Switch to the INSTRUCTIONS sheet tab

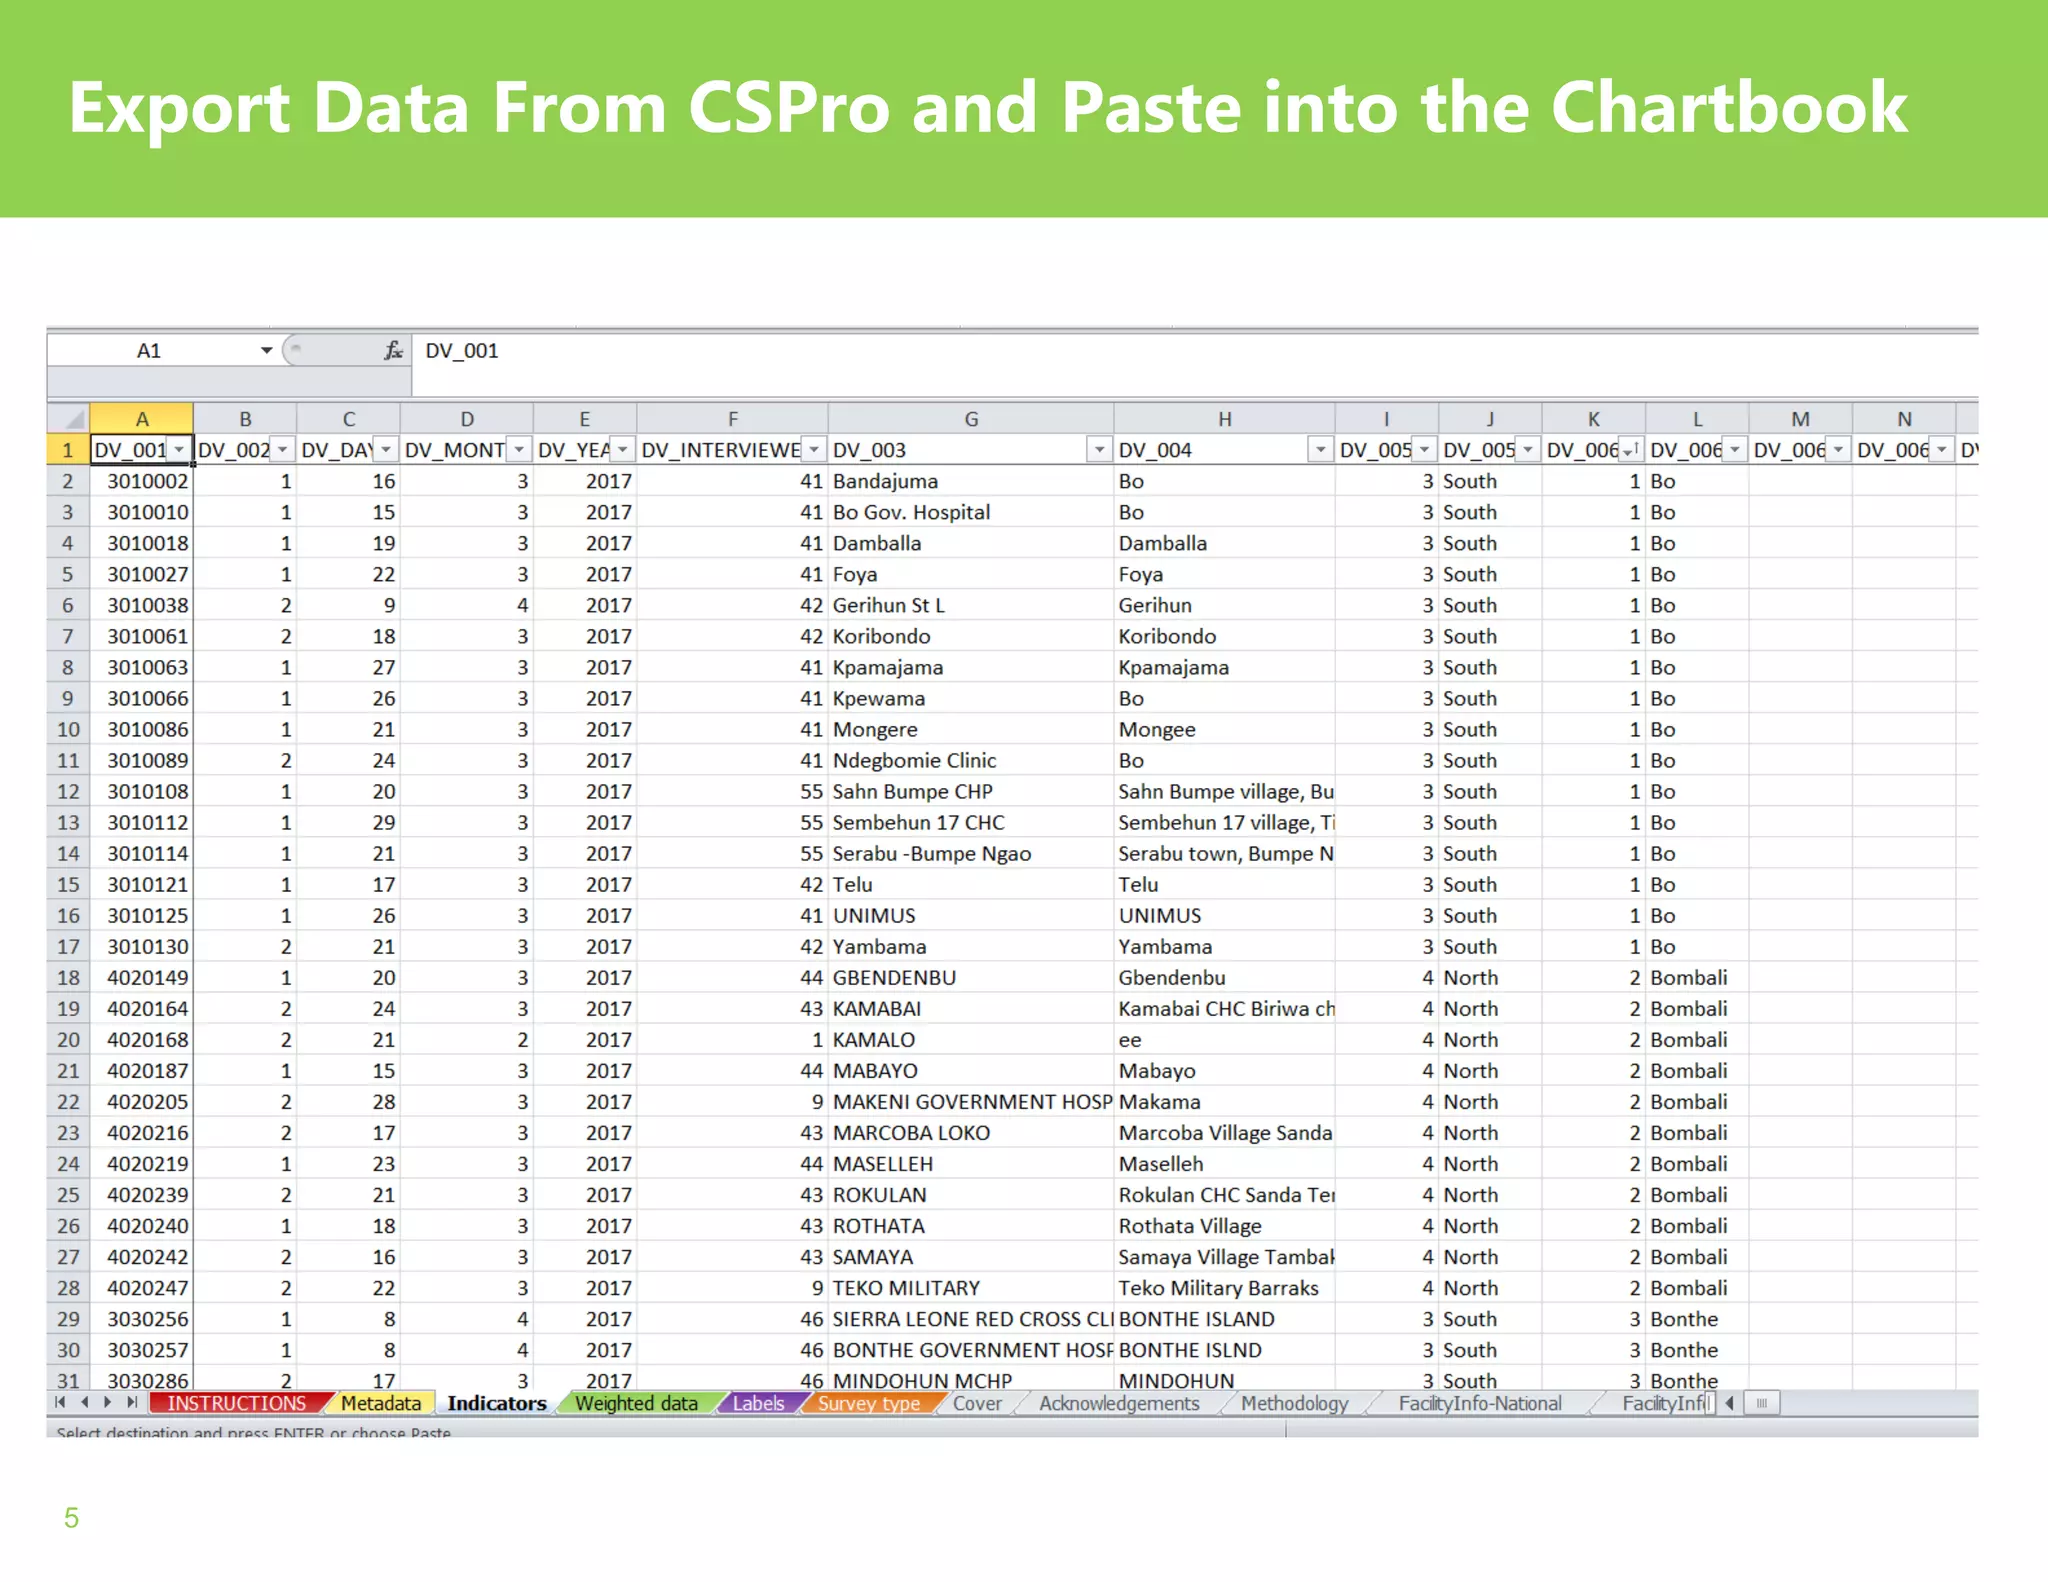point(237,1403)
